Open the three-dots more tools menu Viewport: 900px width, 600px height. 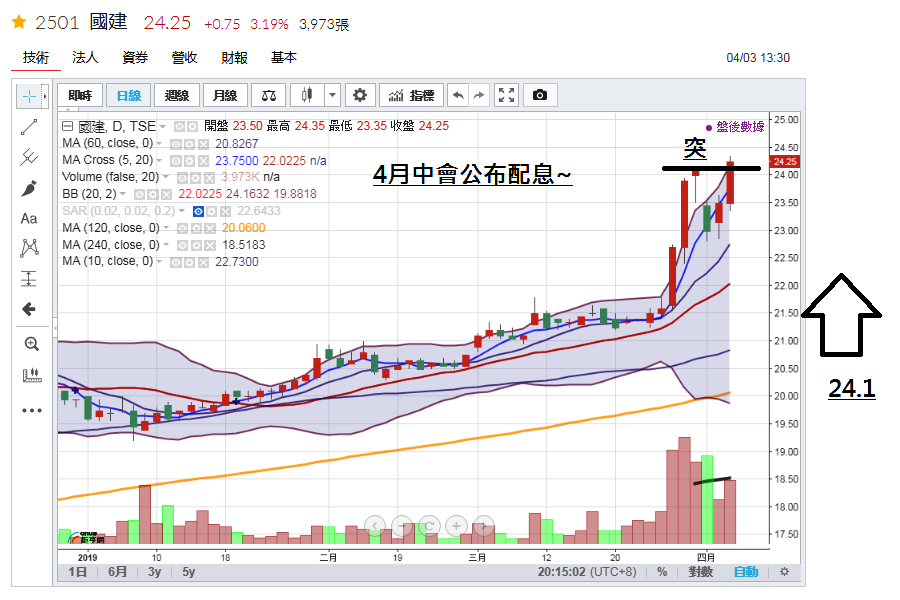32,411
